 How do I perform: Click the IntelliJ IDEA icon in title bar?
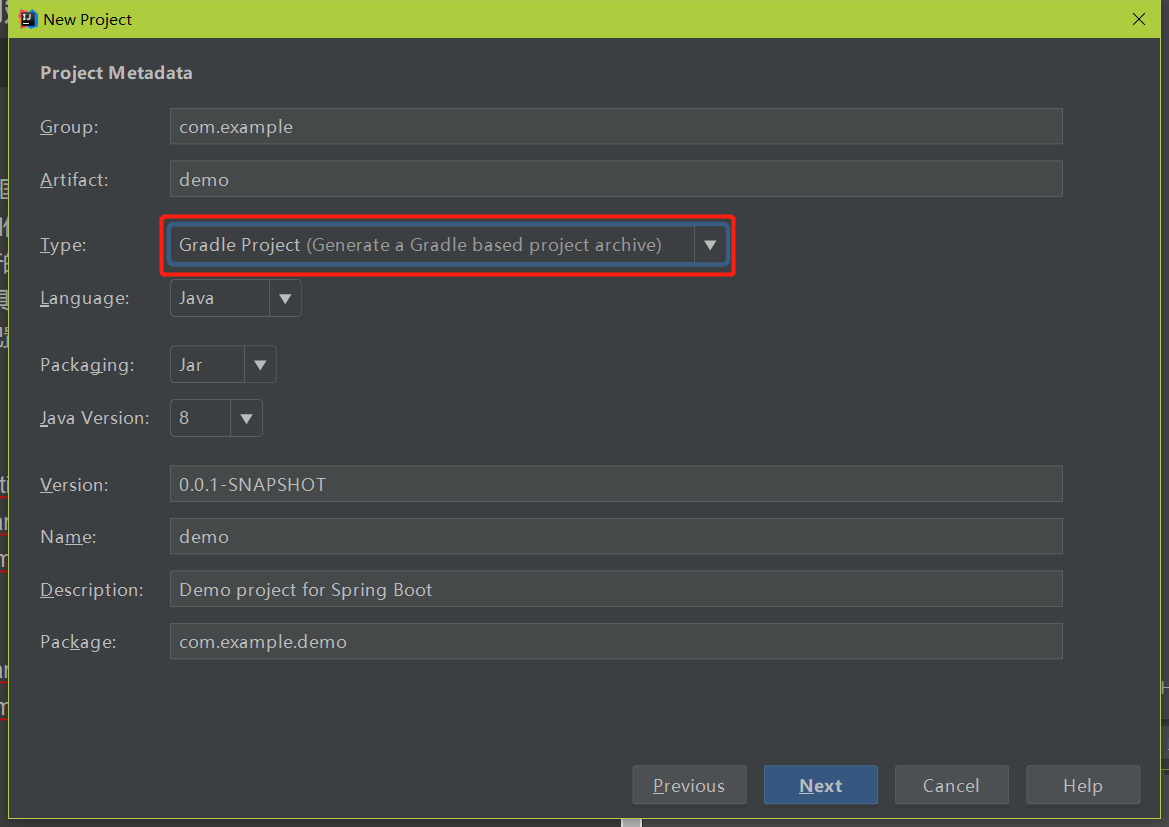point(28,19)
